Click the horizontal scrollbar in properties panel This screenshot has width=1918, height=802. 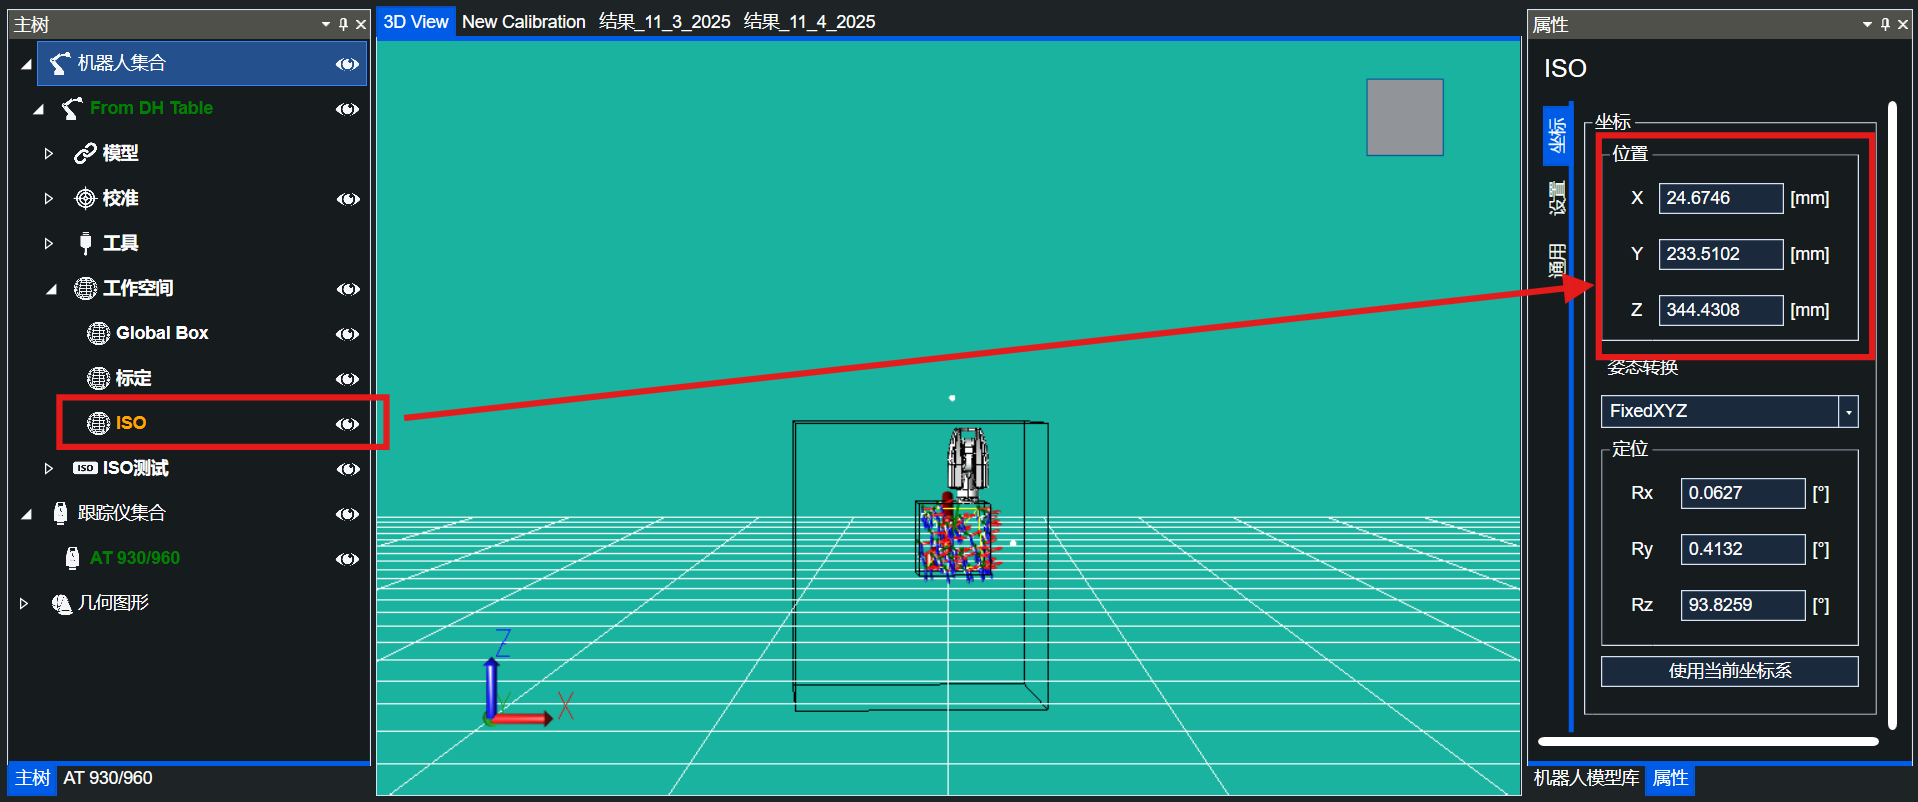(1707, 742)
